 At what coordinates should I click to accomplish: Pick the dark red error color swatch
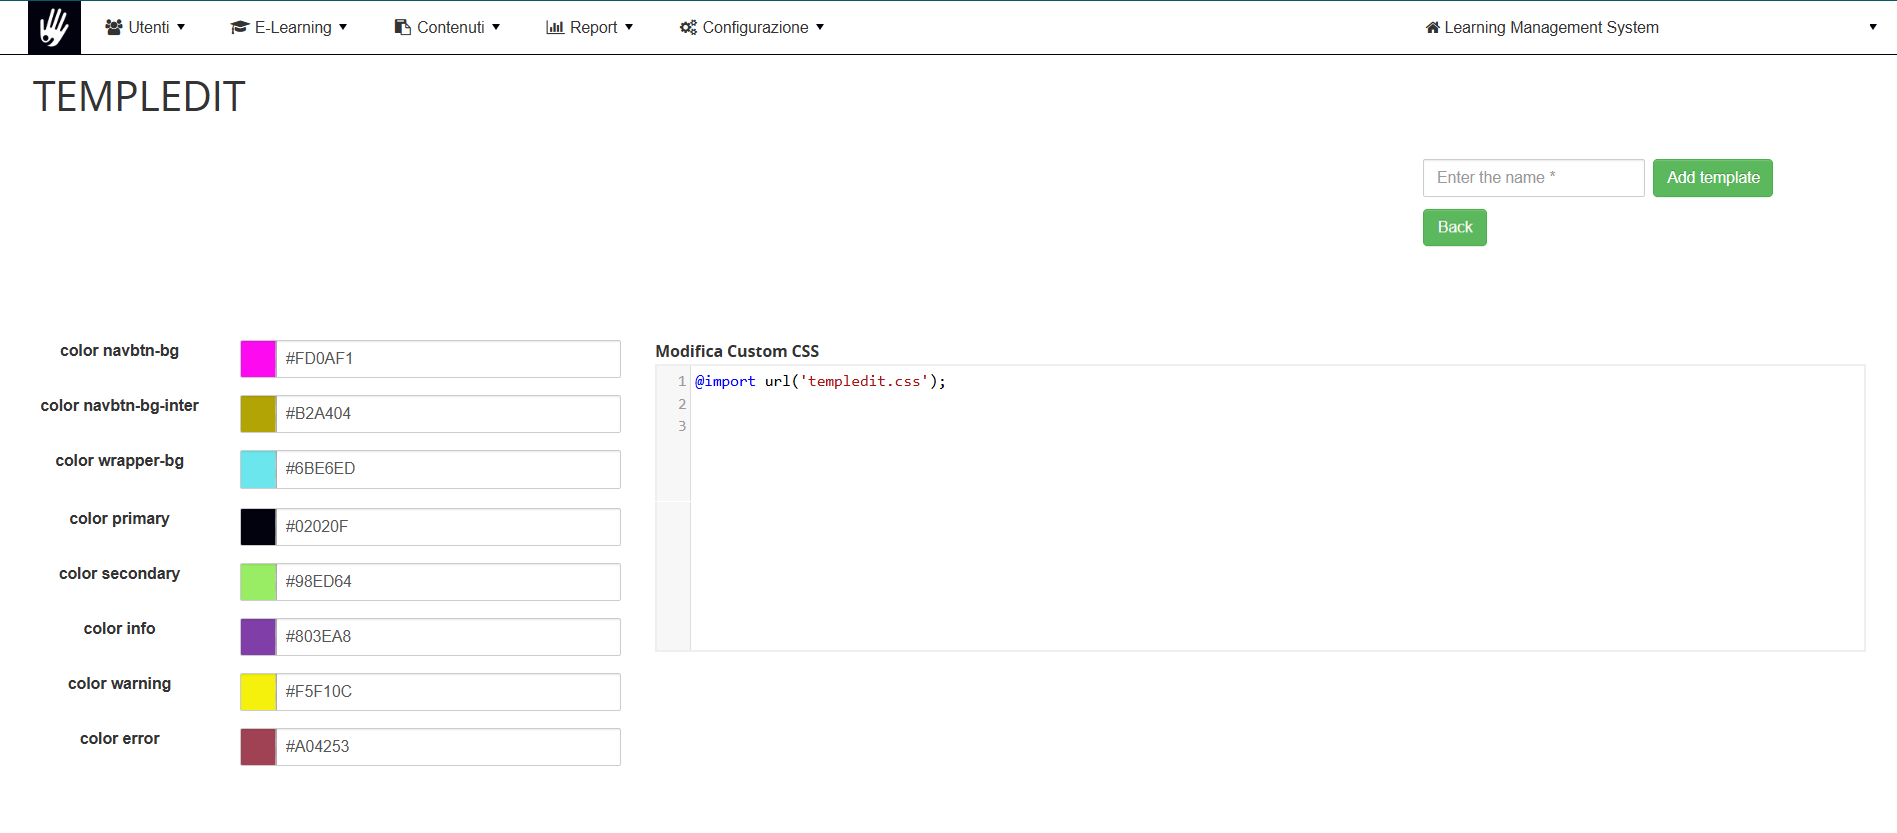258,747
